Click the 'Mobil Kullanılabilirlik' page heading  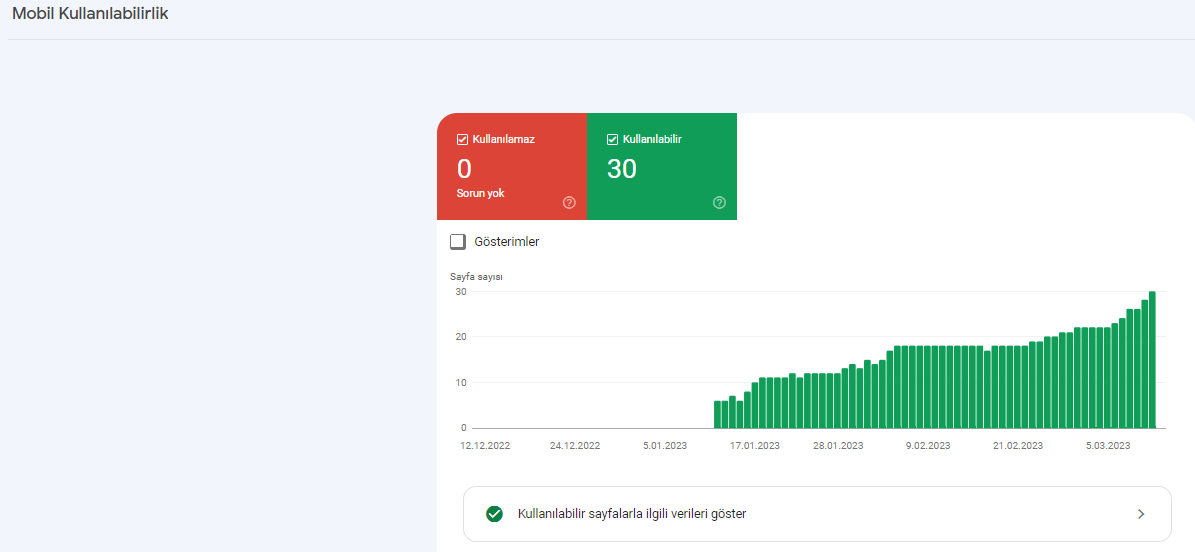coord(90,14)
